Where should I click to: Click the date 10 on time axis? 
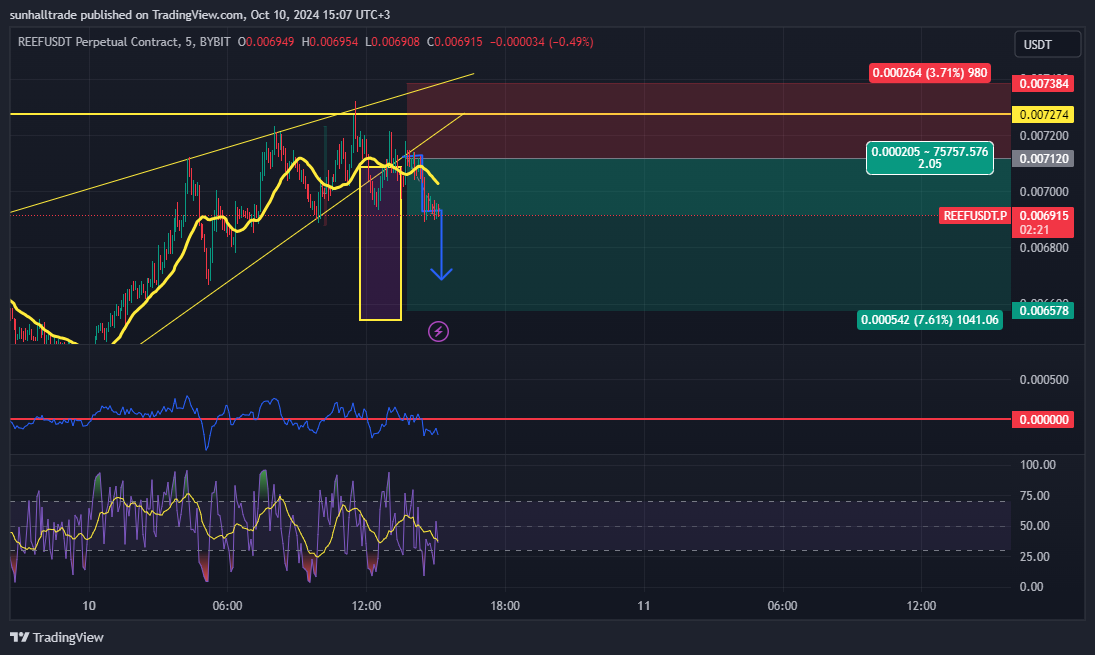(x=89, y=605)
